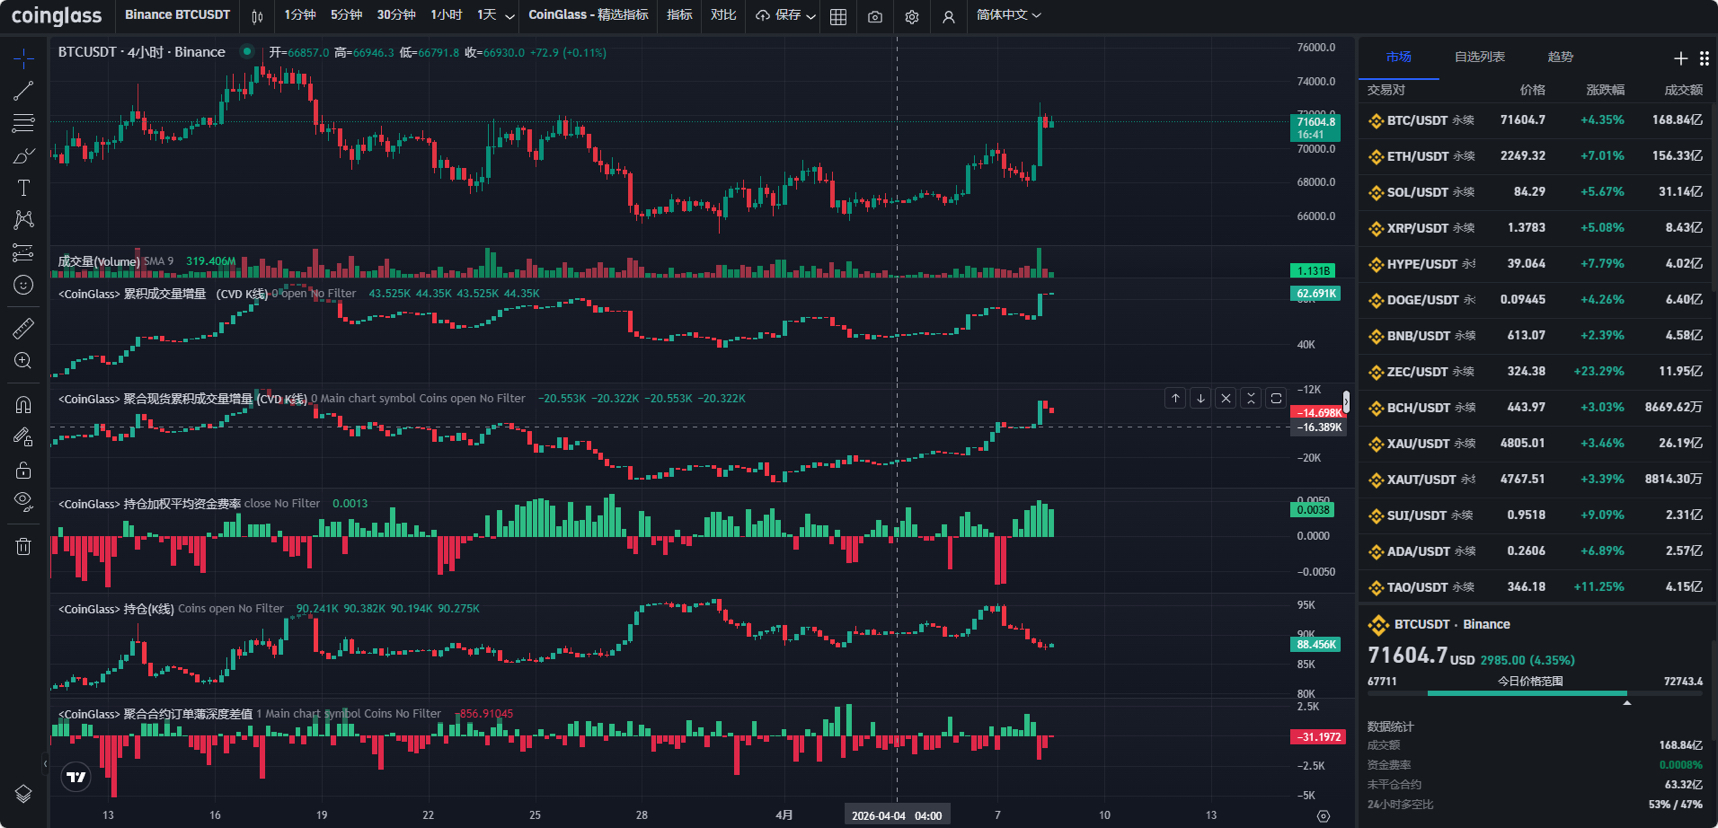
Task: Switch to the 自选列表 tab
Action: [1479, 57]
